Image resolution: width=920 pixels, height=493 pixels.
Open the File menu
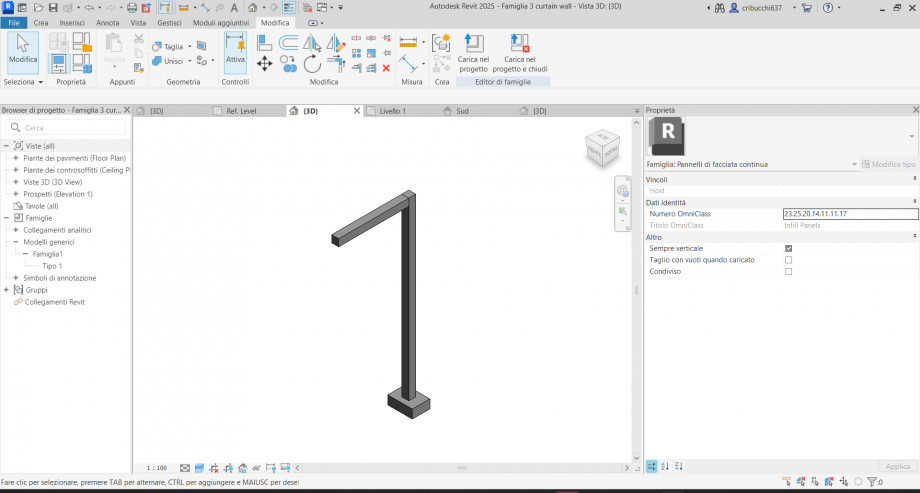click(x=14, y=23)
